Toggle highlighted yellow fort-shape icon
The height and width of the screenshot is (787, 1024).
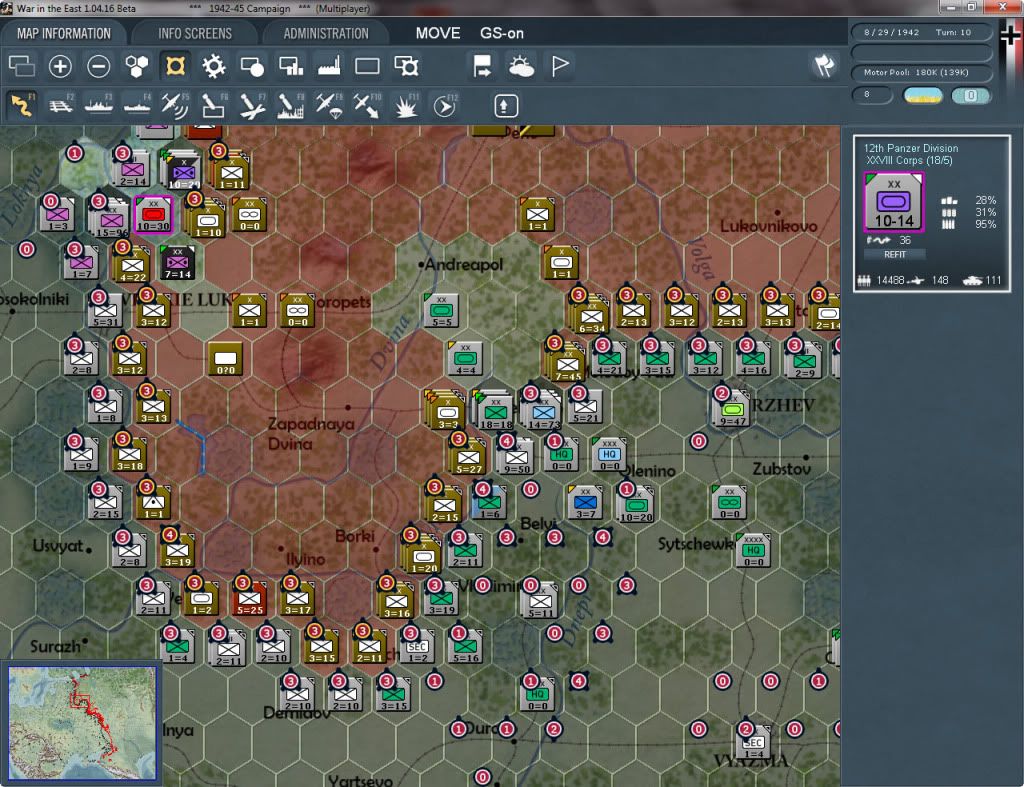pos(175,66)
